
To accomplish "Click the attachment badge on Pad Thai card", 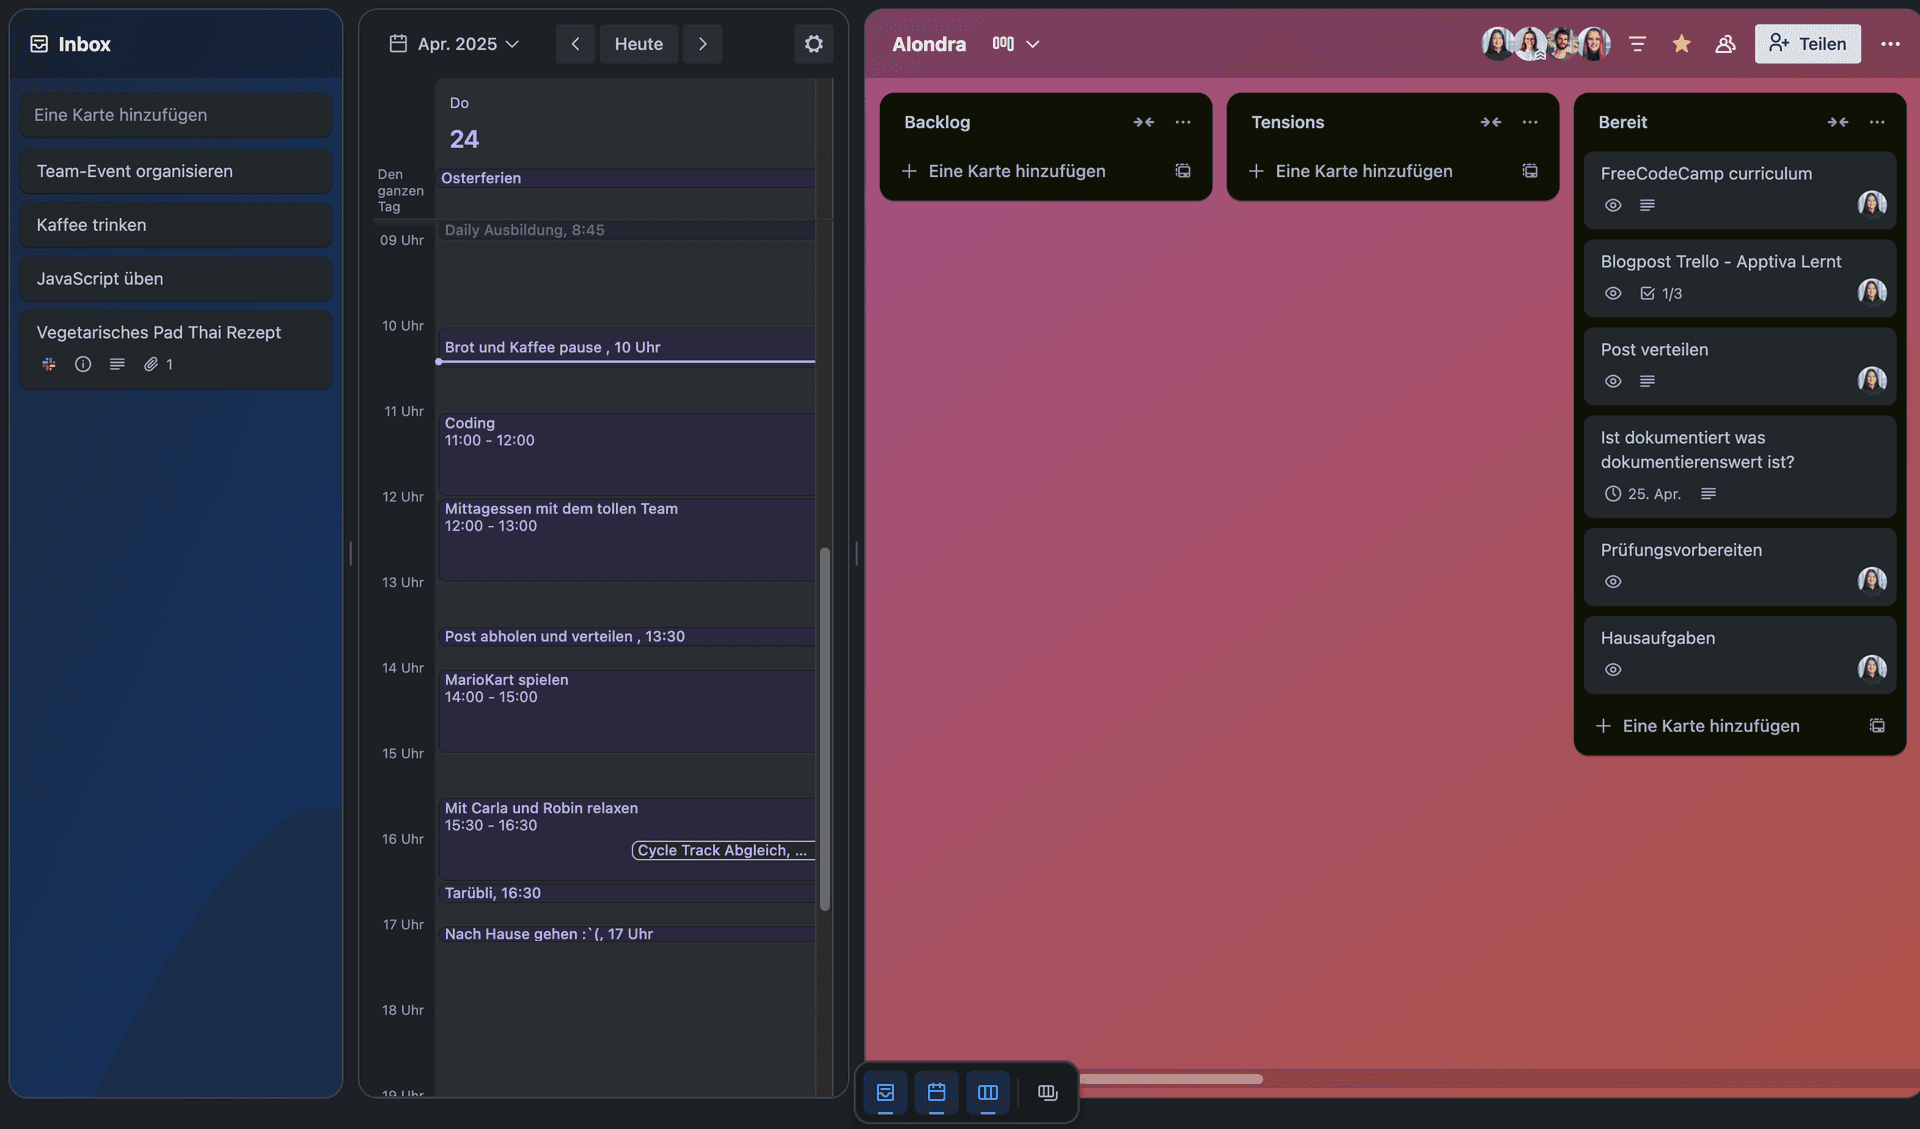I will click(159, 364).
